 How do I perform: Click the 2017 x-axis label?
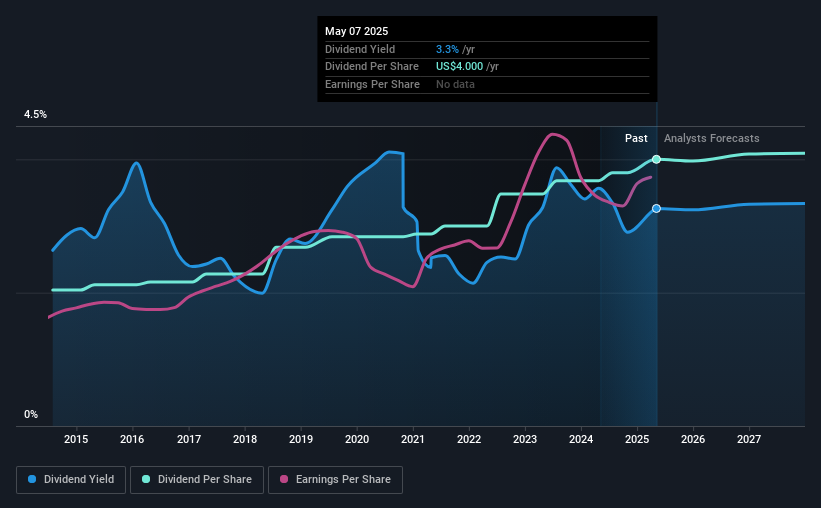point(188,439)
